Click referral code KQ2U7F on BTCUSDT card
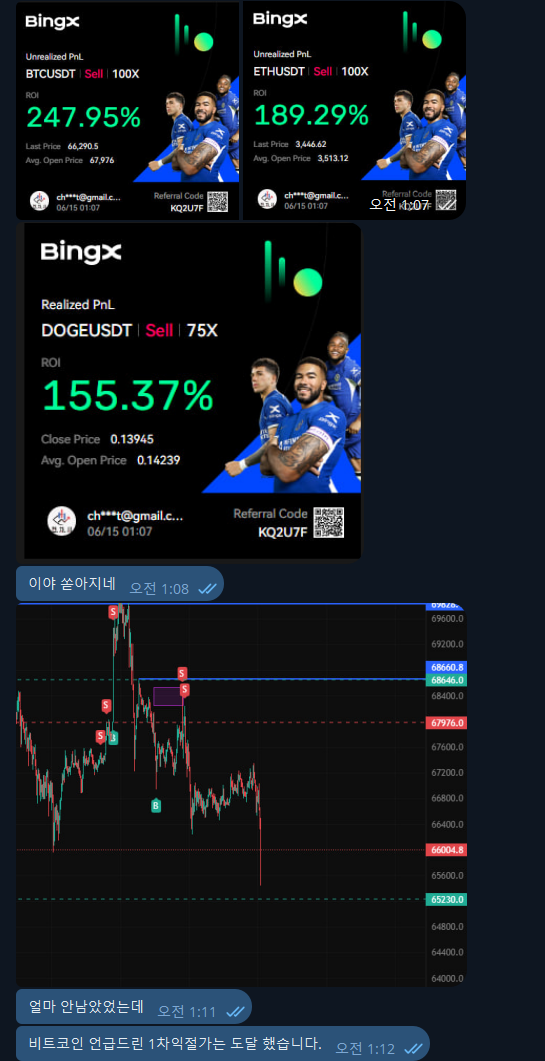 186,208
